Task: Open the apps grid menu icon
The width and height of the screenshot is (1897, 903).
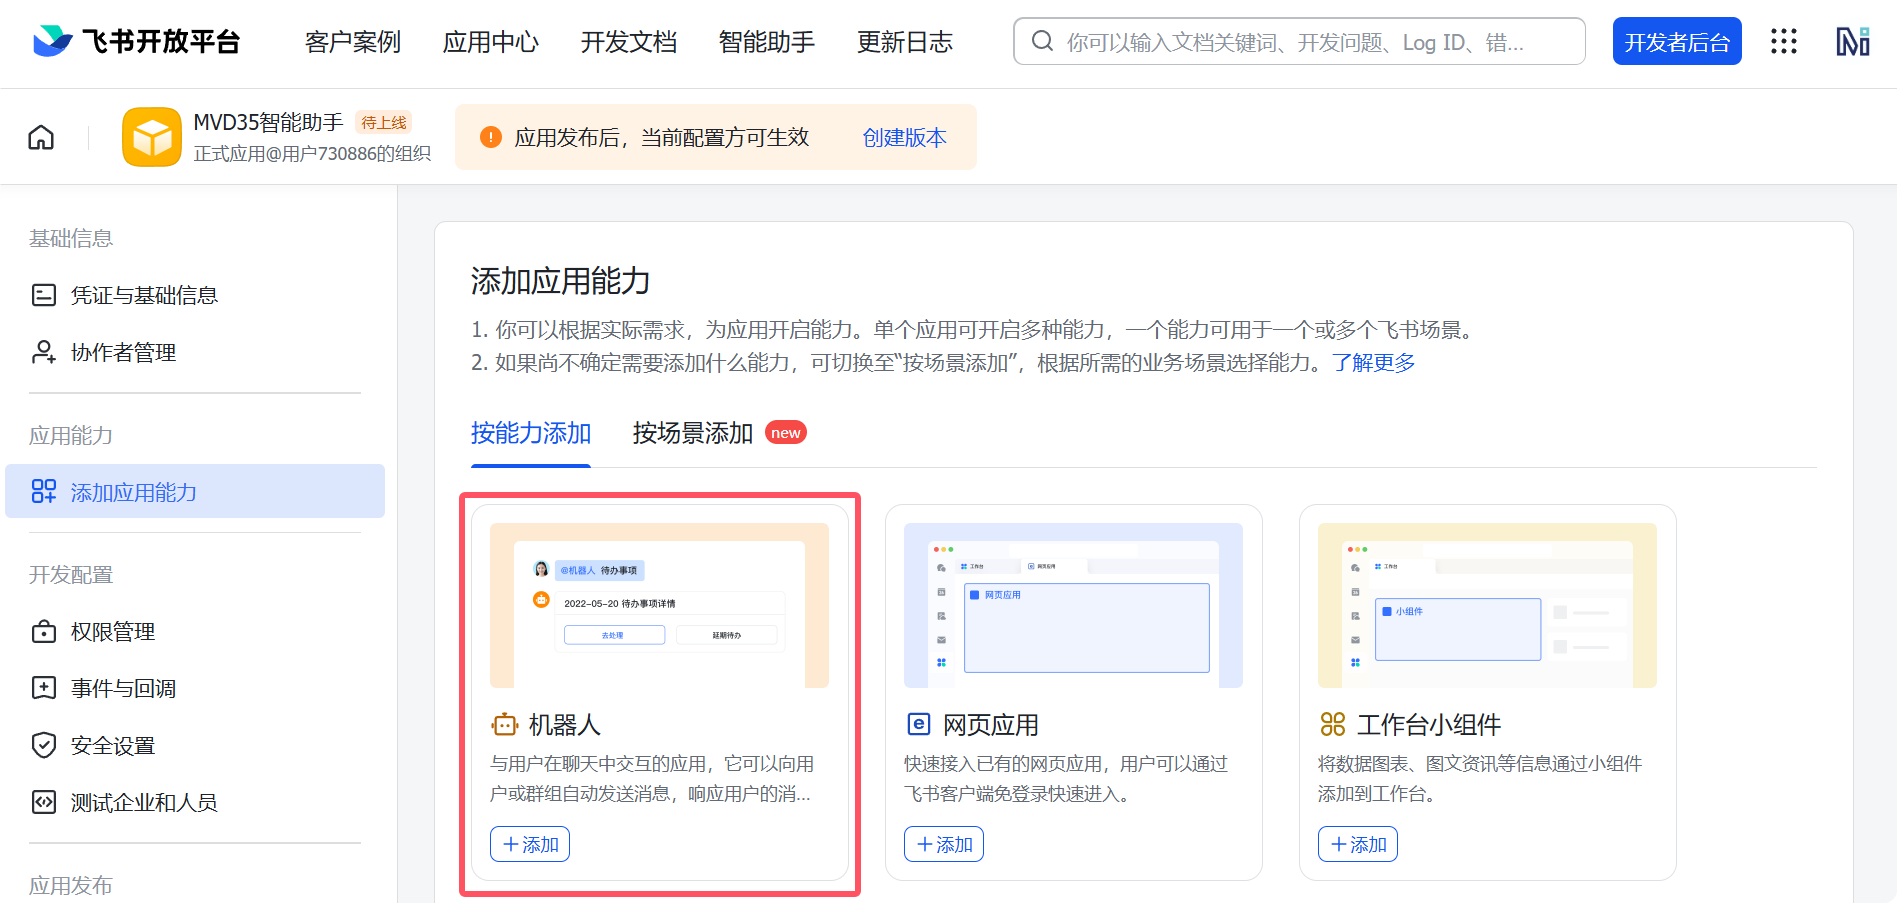Action: point(1784,41)
